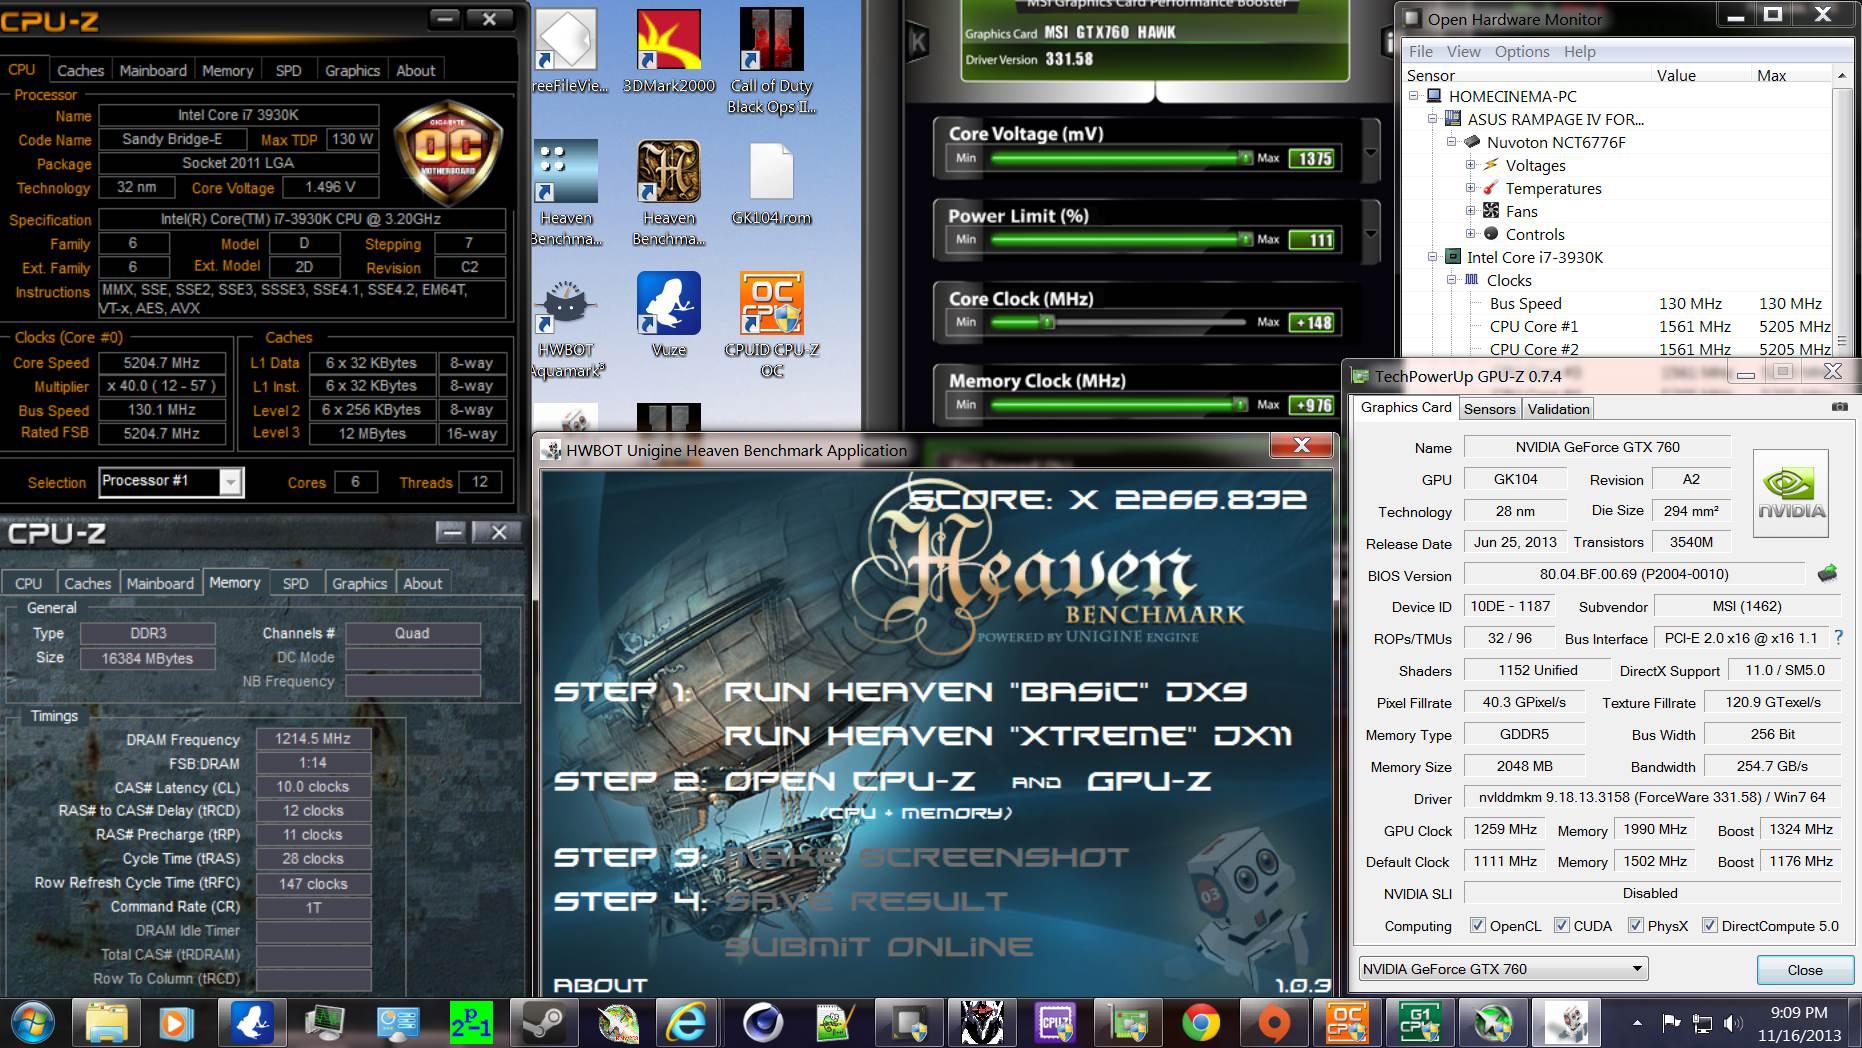Click the Power Limit (%) slider
The width and height of the screenshot is (1862, 1048).
click(1118, 239)
